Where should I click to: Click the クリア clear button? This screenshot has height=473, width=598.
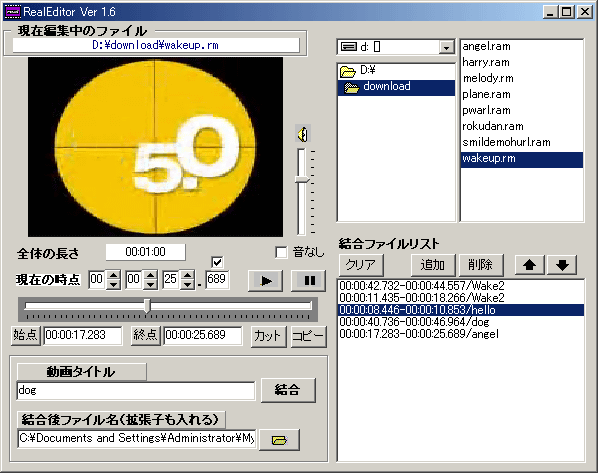coord(361,265)
